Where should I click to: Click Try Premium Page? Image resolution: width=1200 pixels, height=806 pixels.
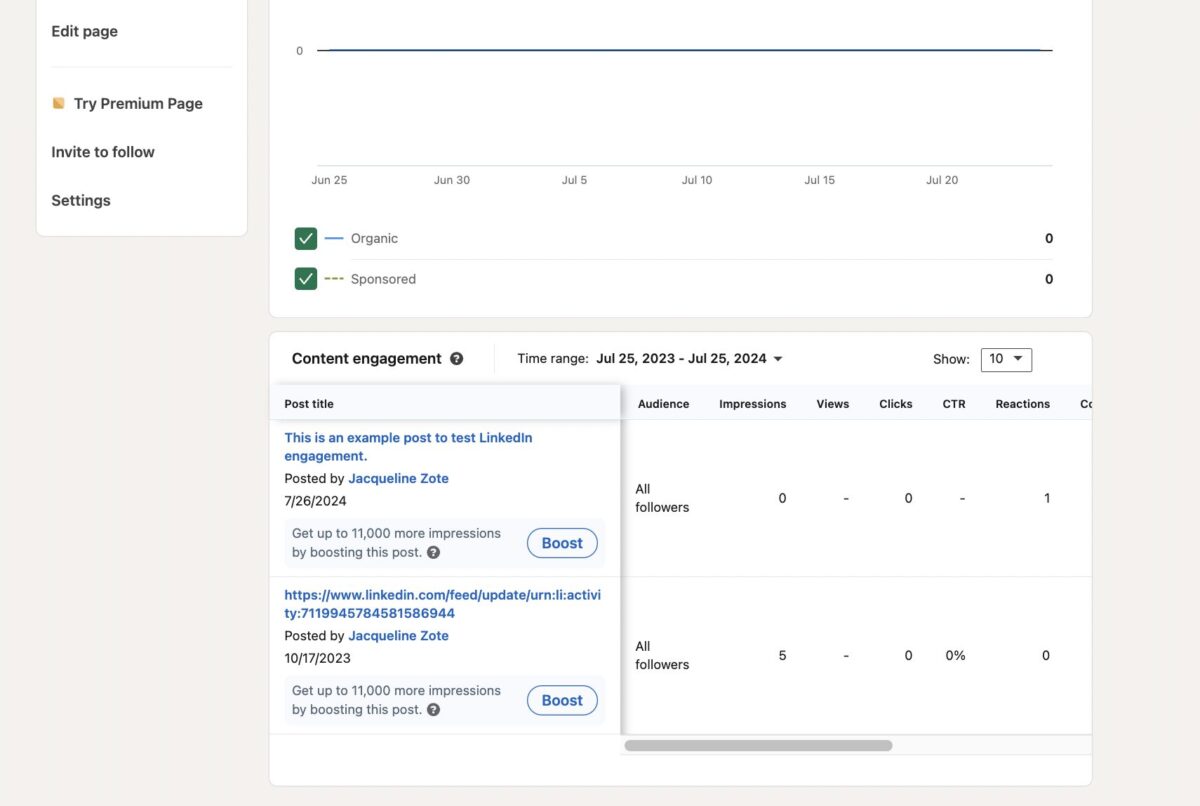pyautogui.click(x=137, y=103)
